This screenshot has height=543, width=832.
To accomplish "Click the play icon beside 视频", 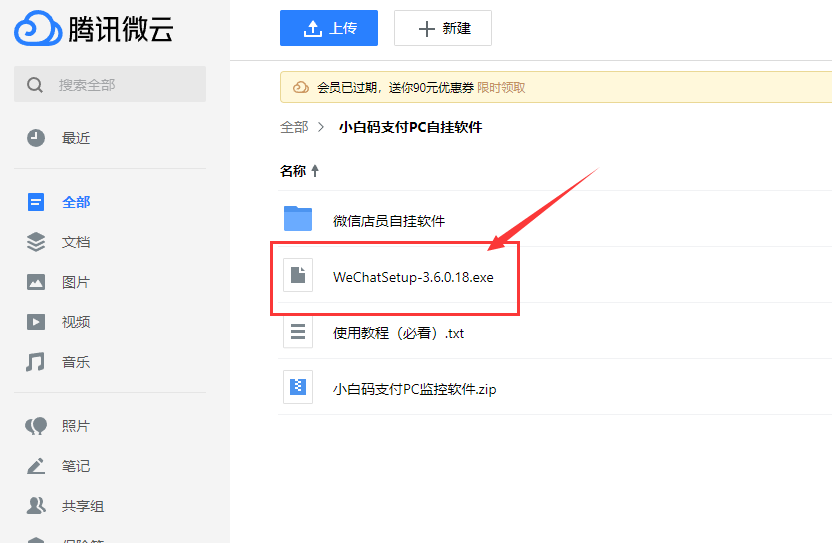I will click(36, 322).
